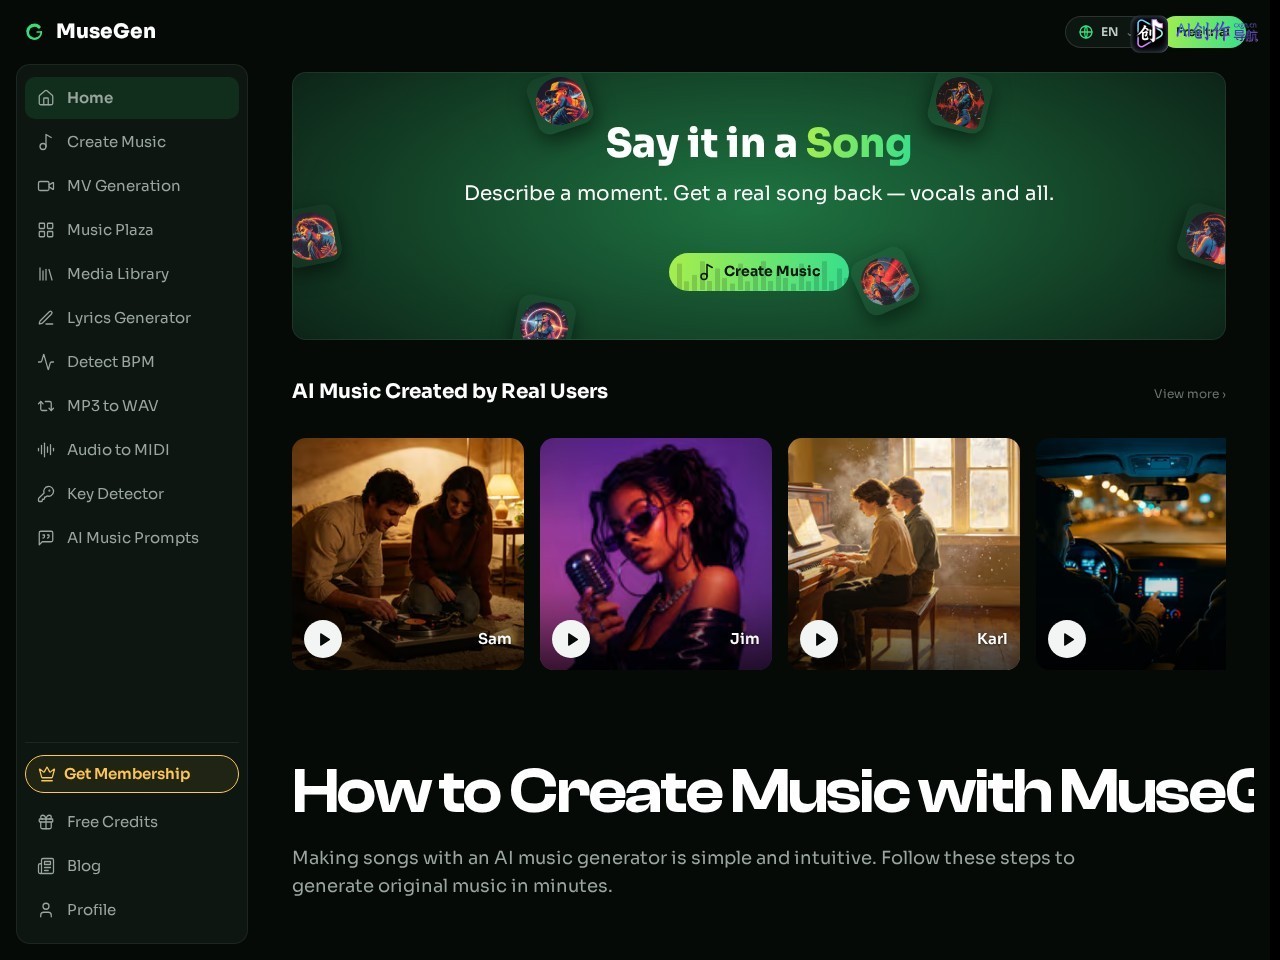
Task: Open the Media Library section
Action: click(132, 274)
